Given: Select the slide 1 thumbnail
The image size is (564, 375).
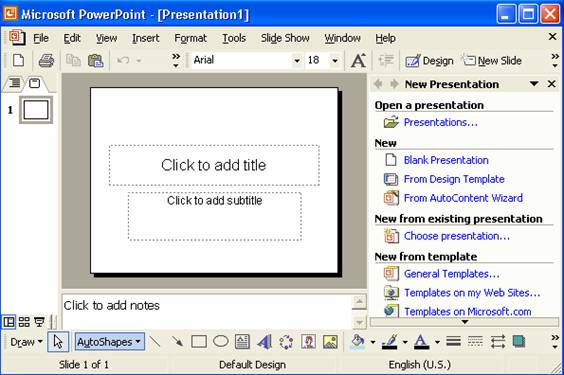Looking at the screenshot, I should [x=36, y=110].
